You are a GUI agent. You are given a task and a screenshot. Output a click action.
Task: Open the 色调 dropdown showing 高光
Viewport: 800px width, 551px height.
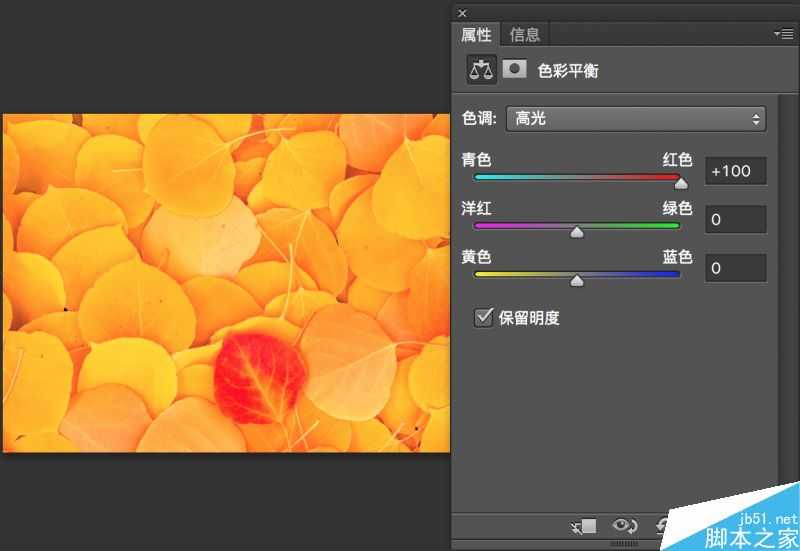[x=636, y=119]
